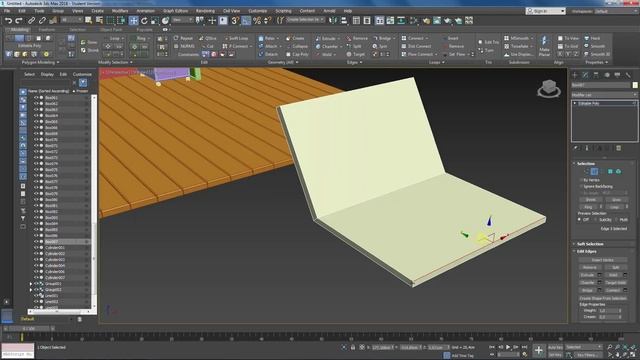The height and width of the screenshot is (360, 640).
Task: Open the Material Editor icon
Action: click(x=413, y=20)
